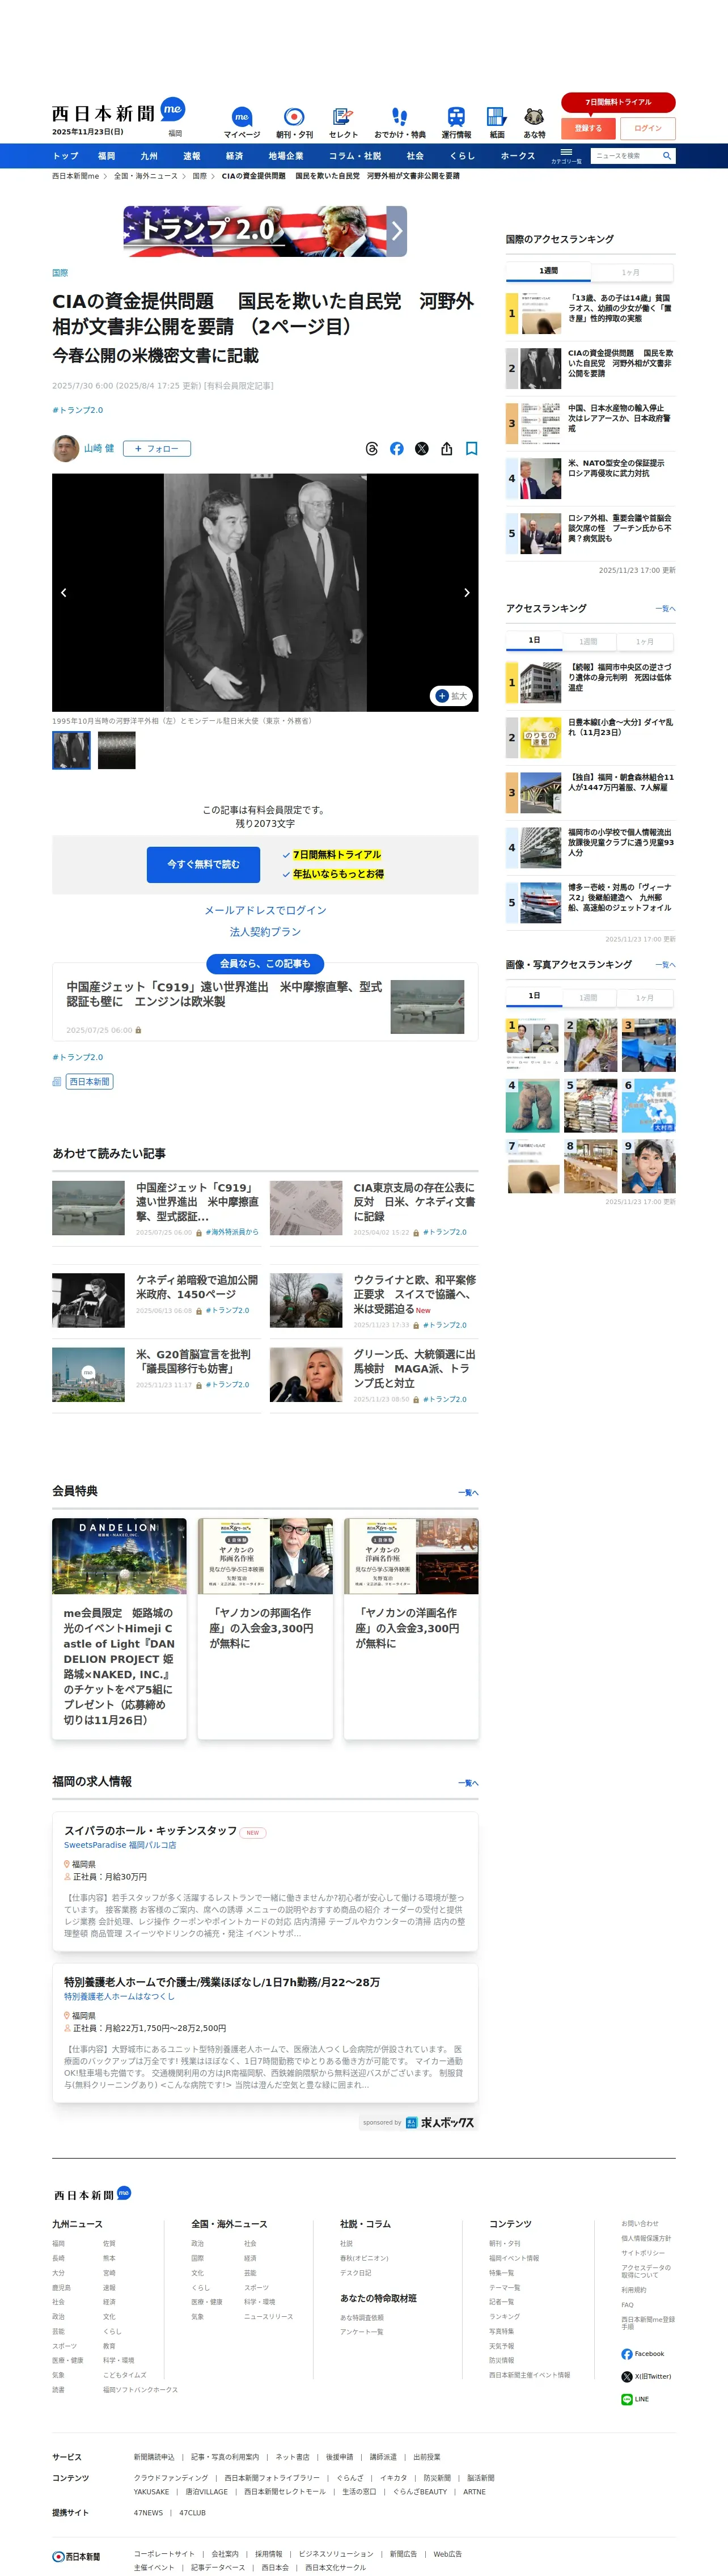Follow author with フォロー button
728x2576 pixels.
point(157,449)
